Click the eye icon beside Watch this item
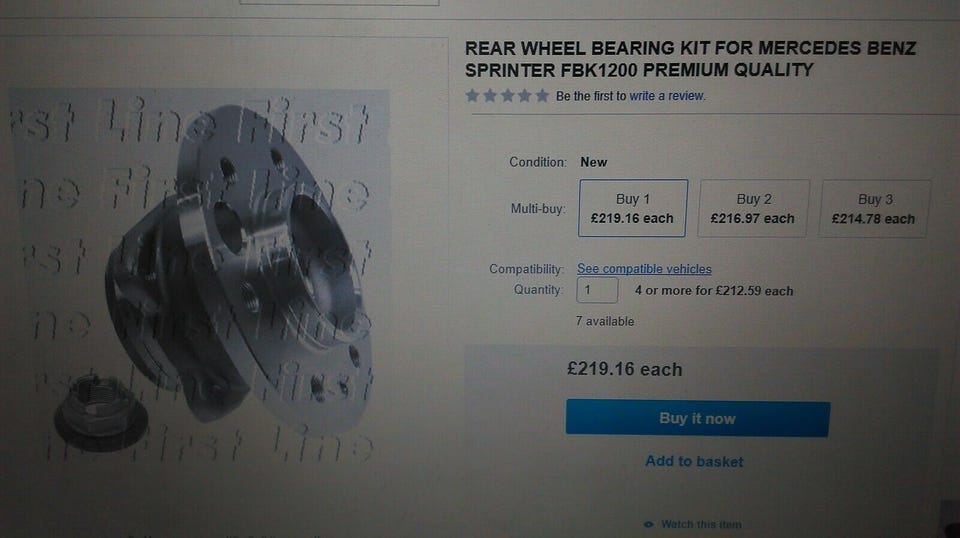The image size is (960, 538). tap(649, 525)
